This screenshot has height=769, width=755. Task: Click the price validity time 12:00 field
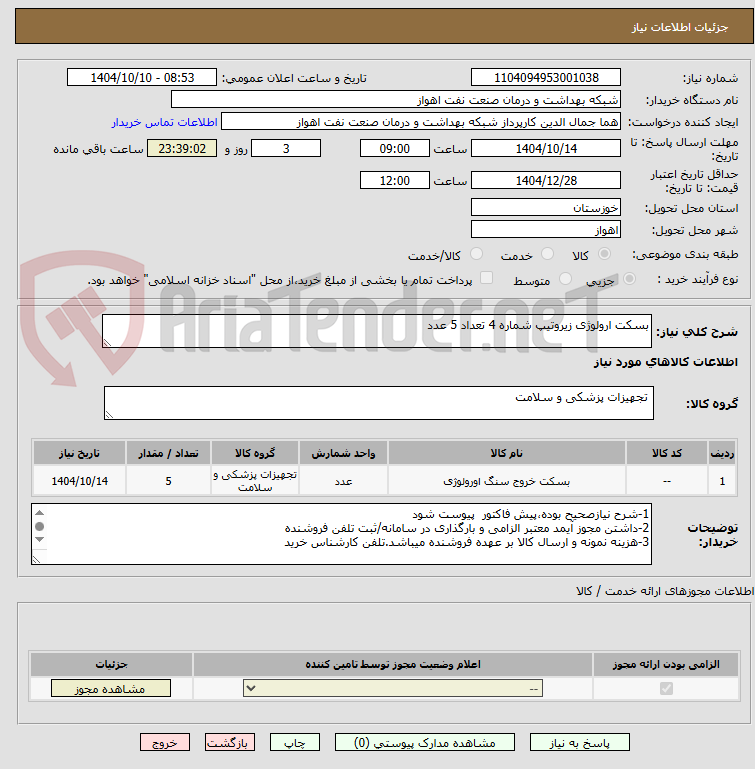point(394,180)
